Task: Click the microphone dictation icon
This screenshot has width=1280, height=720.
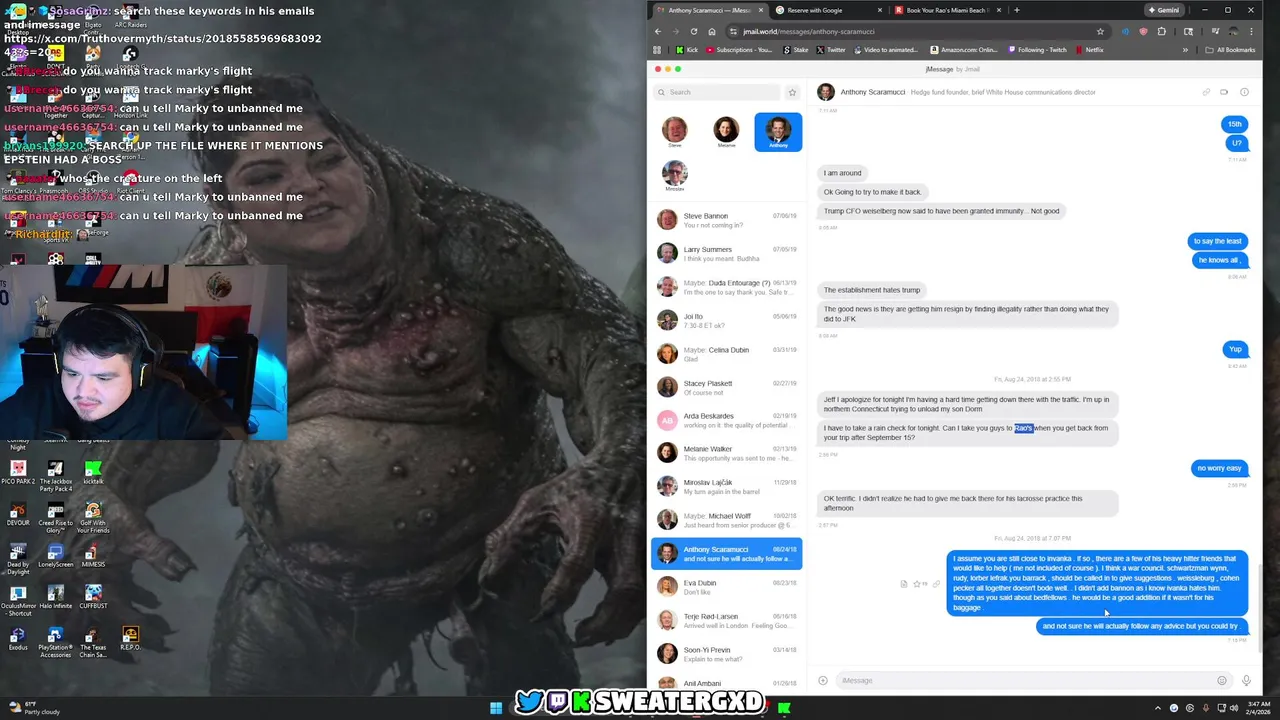Action: tap(1246, 680)
